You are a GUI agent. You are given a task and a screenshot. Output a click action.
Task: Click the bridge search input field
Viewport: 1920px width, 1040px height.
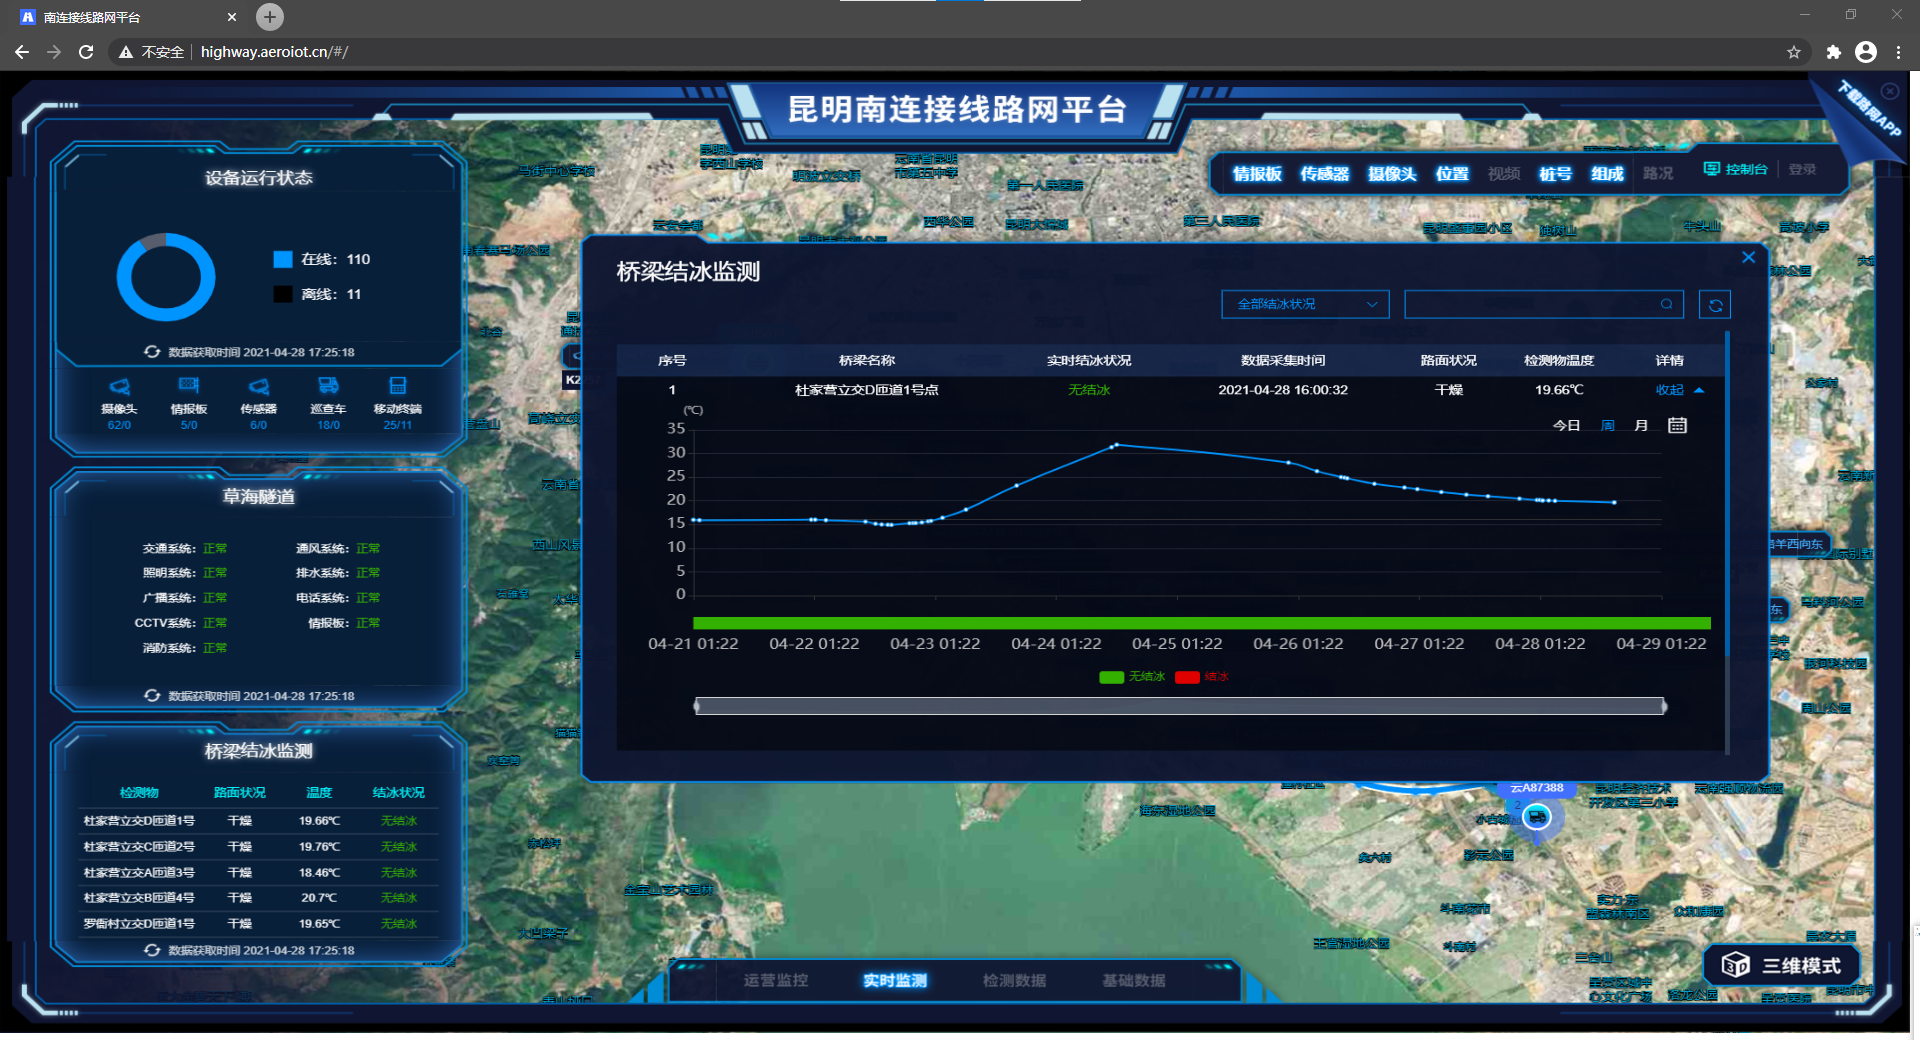pyautogui.click(x=1530, y=305)
